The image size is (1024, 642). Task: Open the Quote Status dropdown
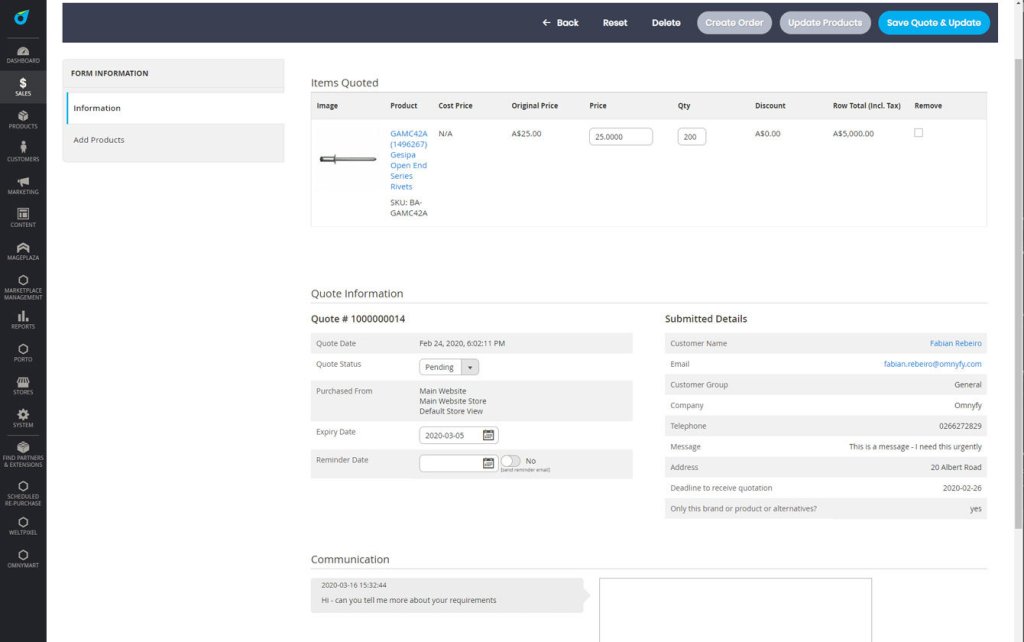(x=449, y=367)
